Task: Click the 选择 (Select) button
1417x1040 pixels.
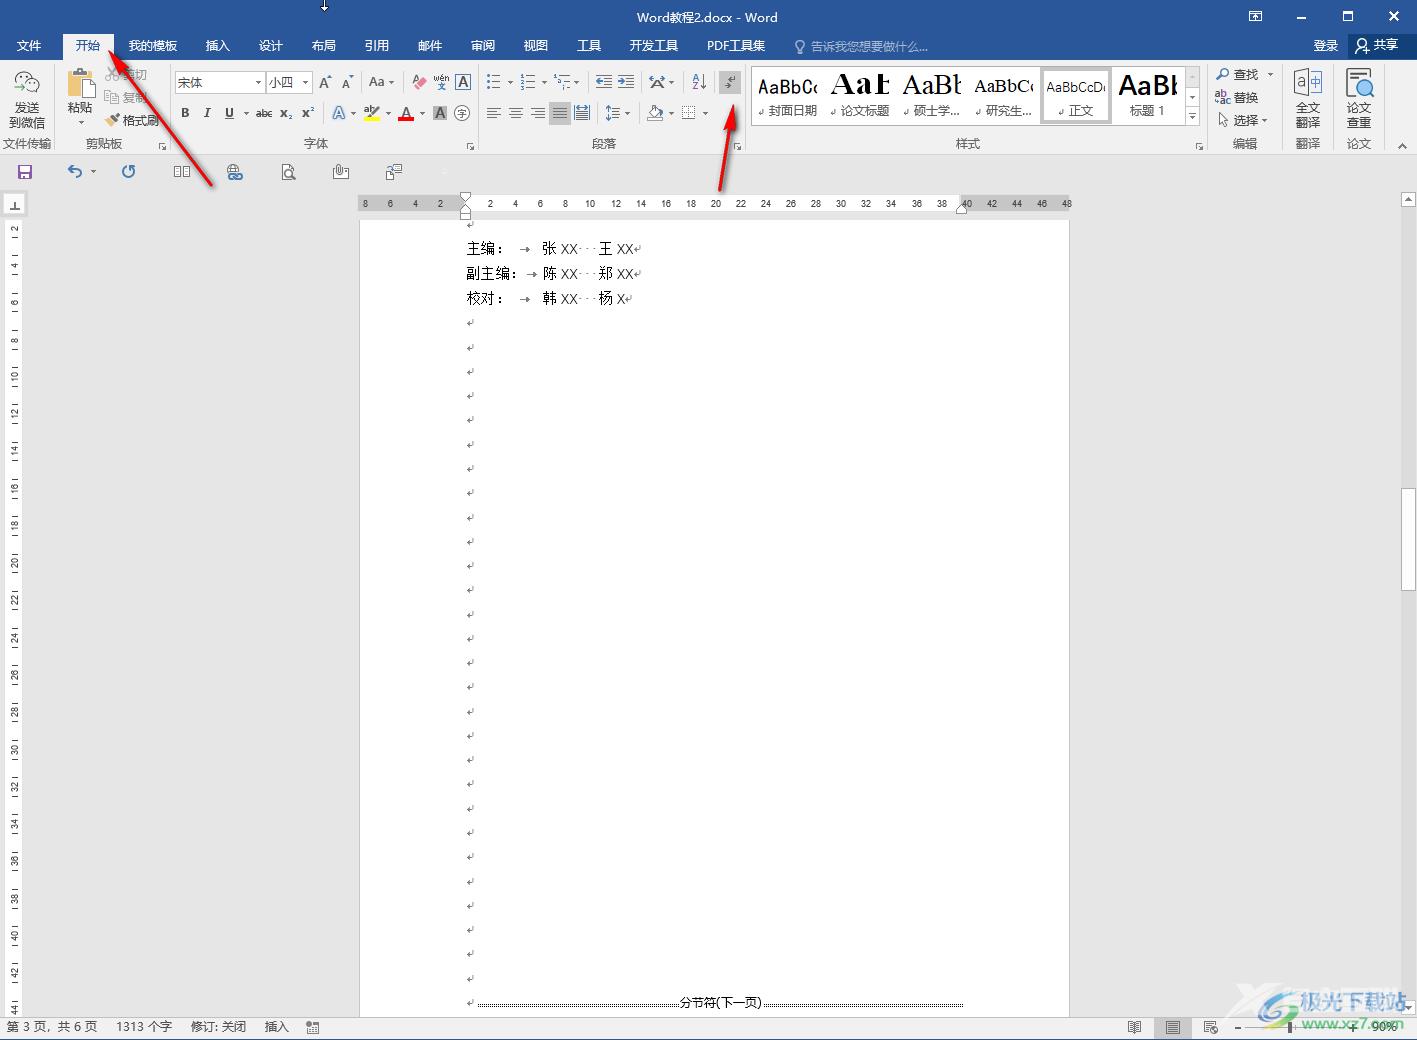Action: [x=1243, y=120]
